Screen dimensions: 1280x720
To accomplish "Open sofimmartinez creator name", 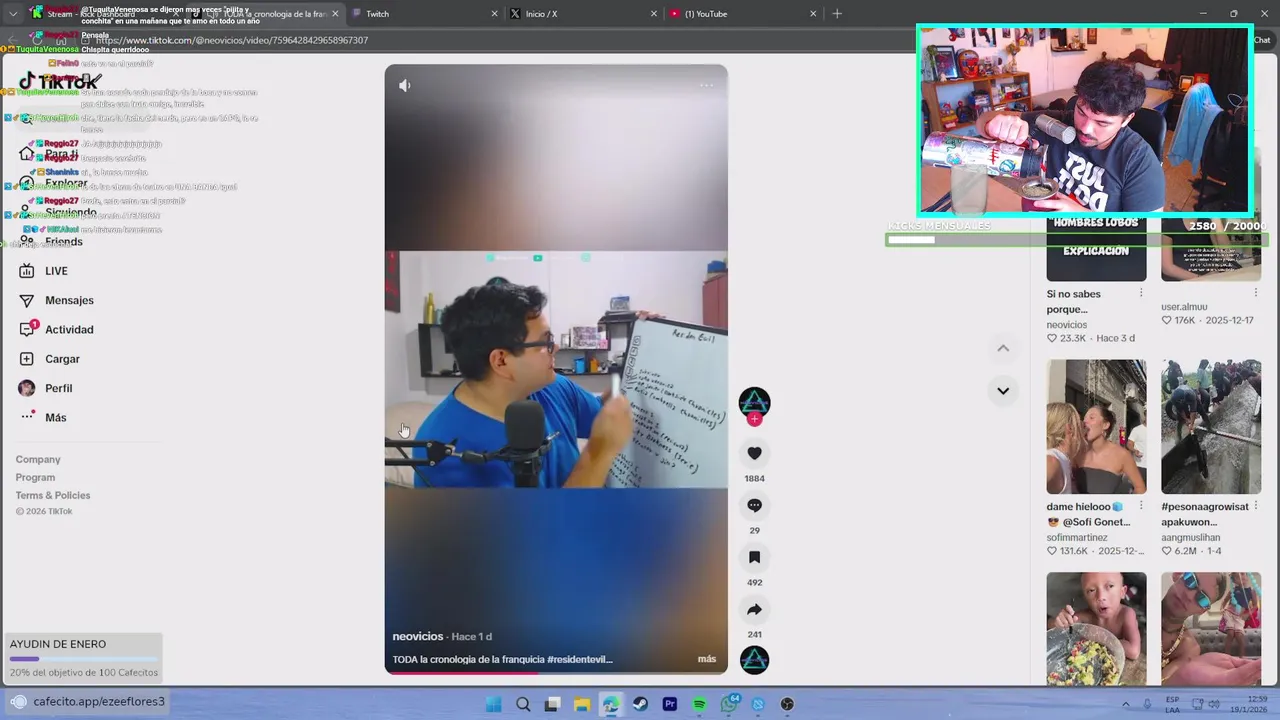I will tap(1077, 537).
